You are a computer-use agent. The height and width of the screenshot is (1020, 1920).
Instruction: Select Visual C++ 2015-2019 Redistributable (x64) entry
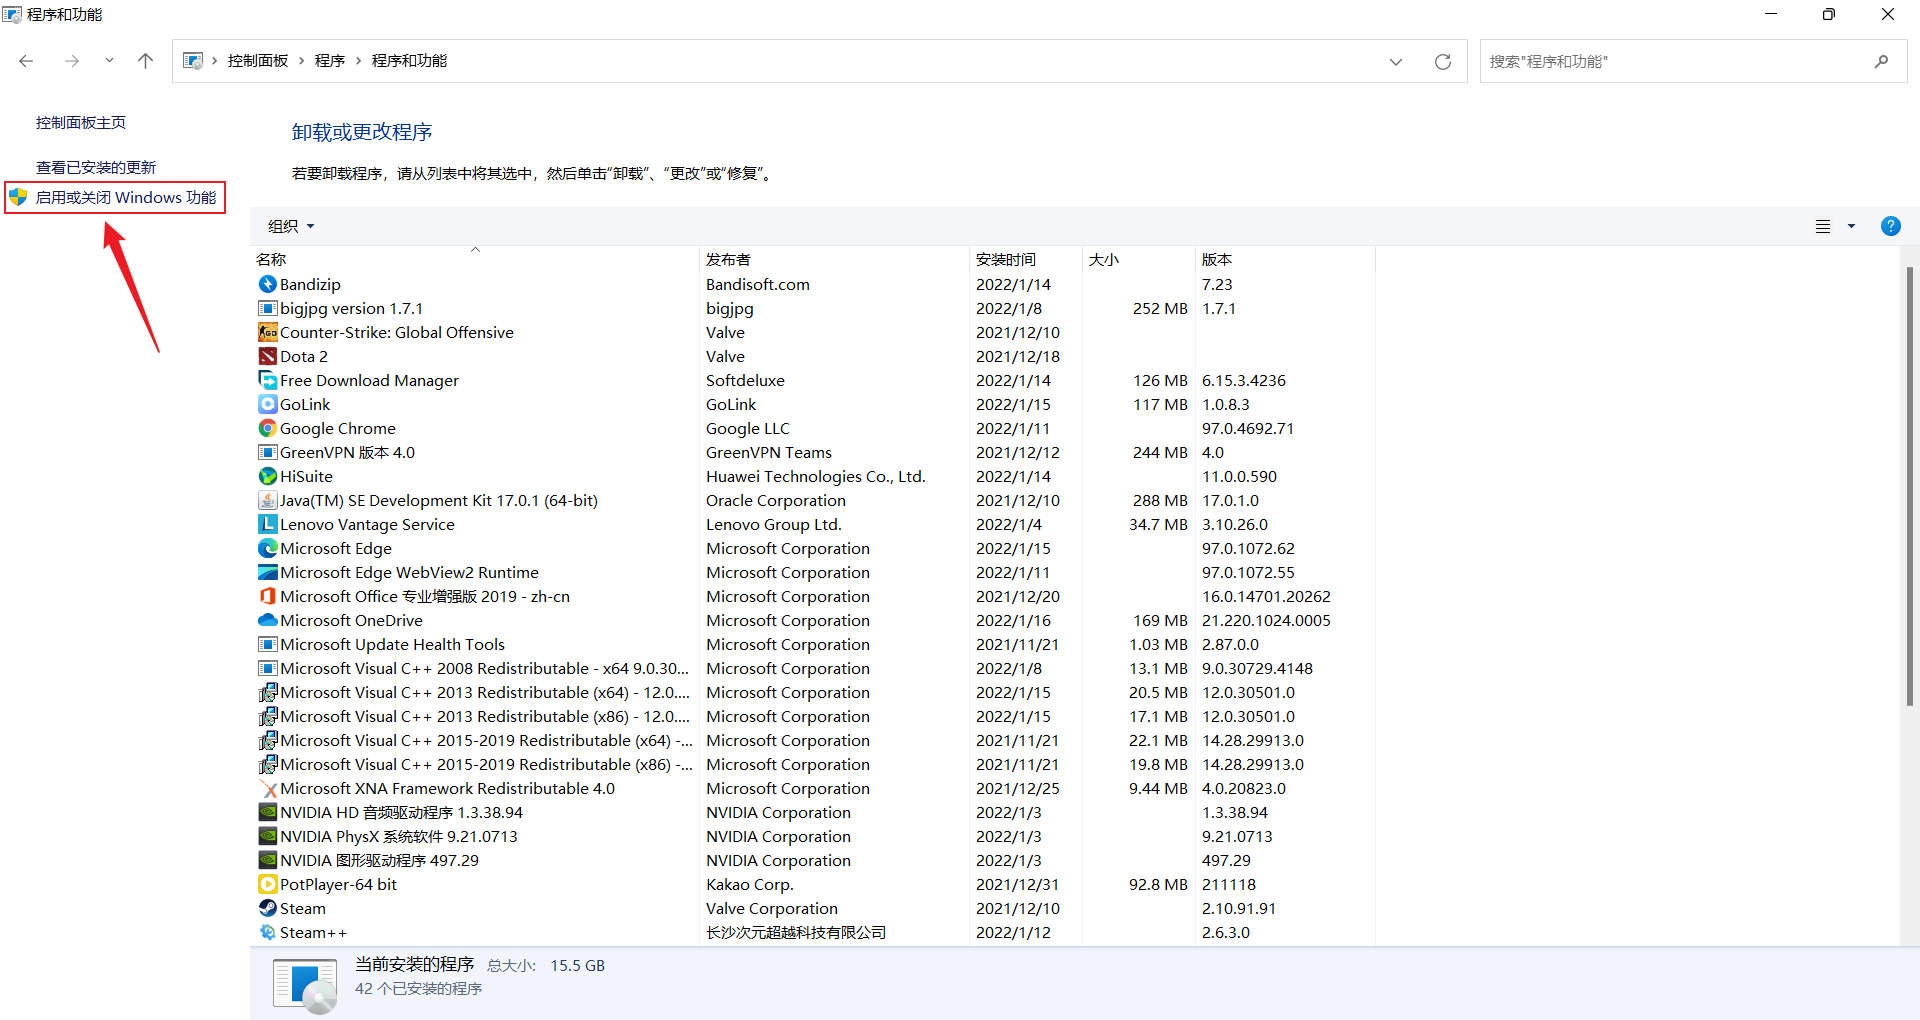[815, 740]
